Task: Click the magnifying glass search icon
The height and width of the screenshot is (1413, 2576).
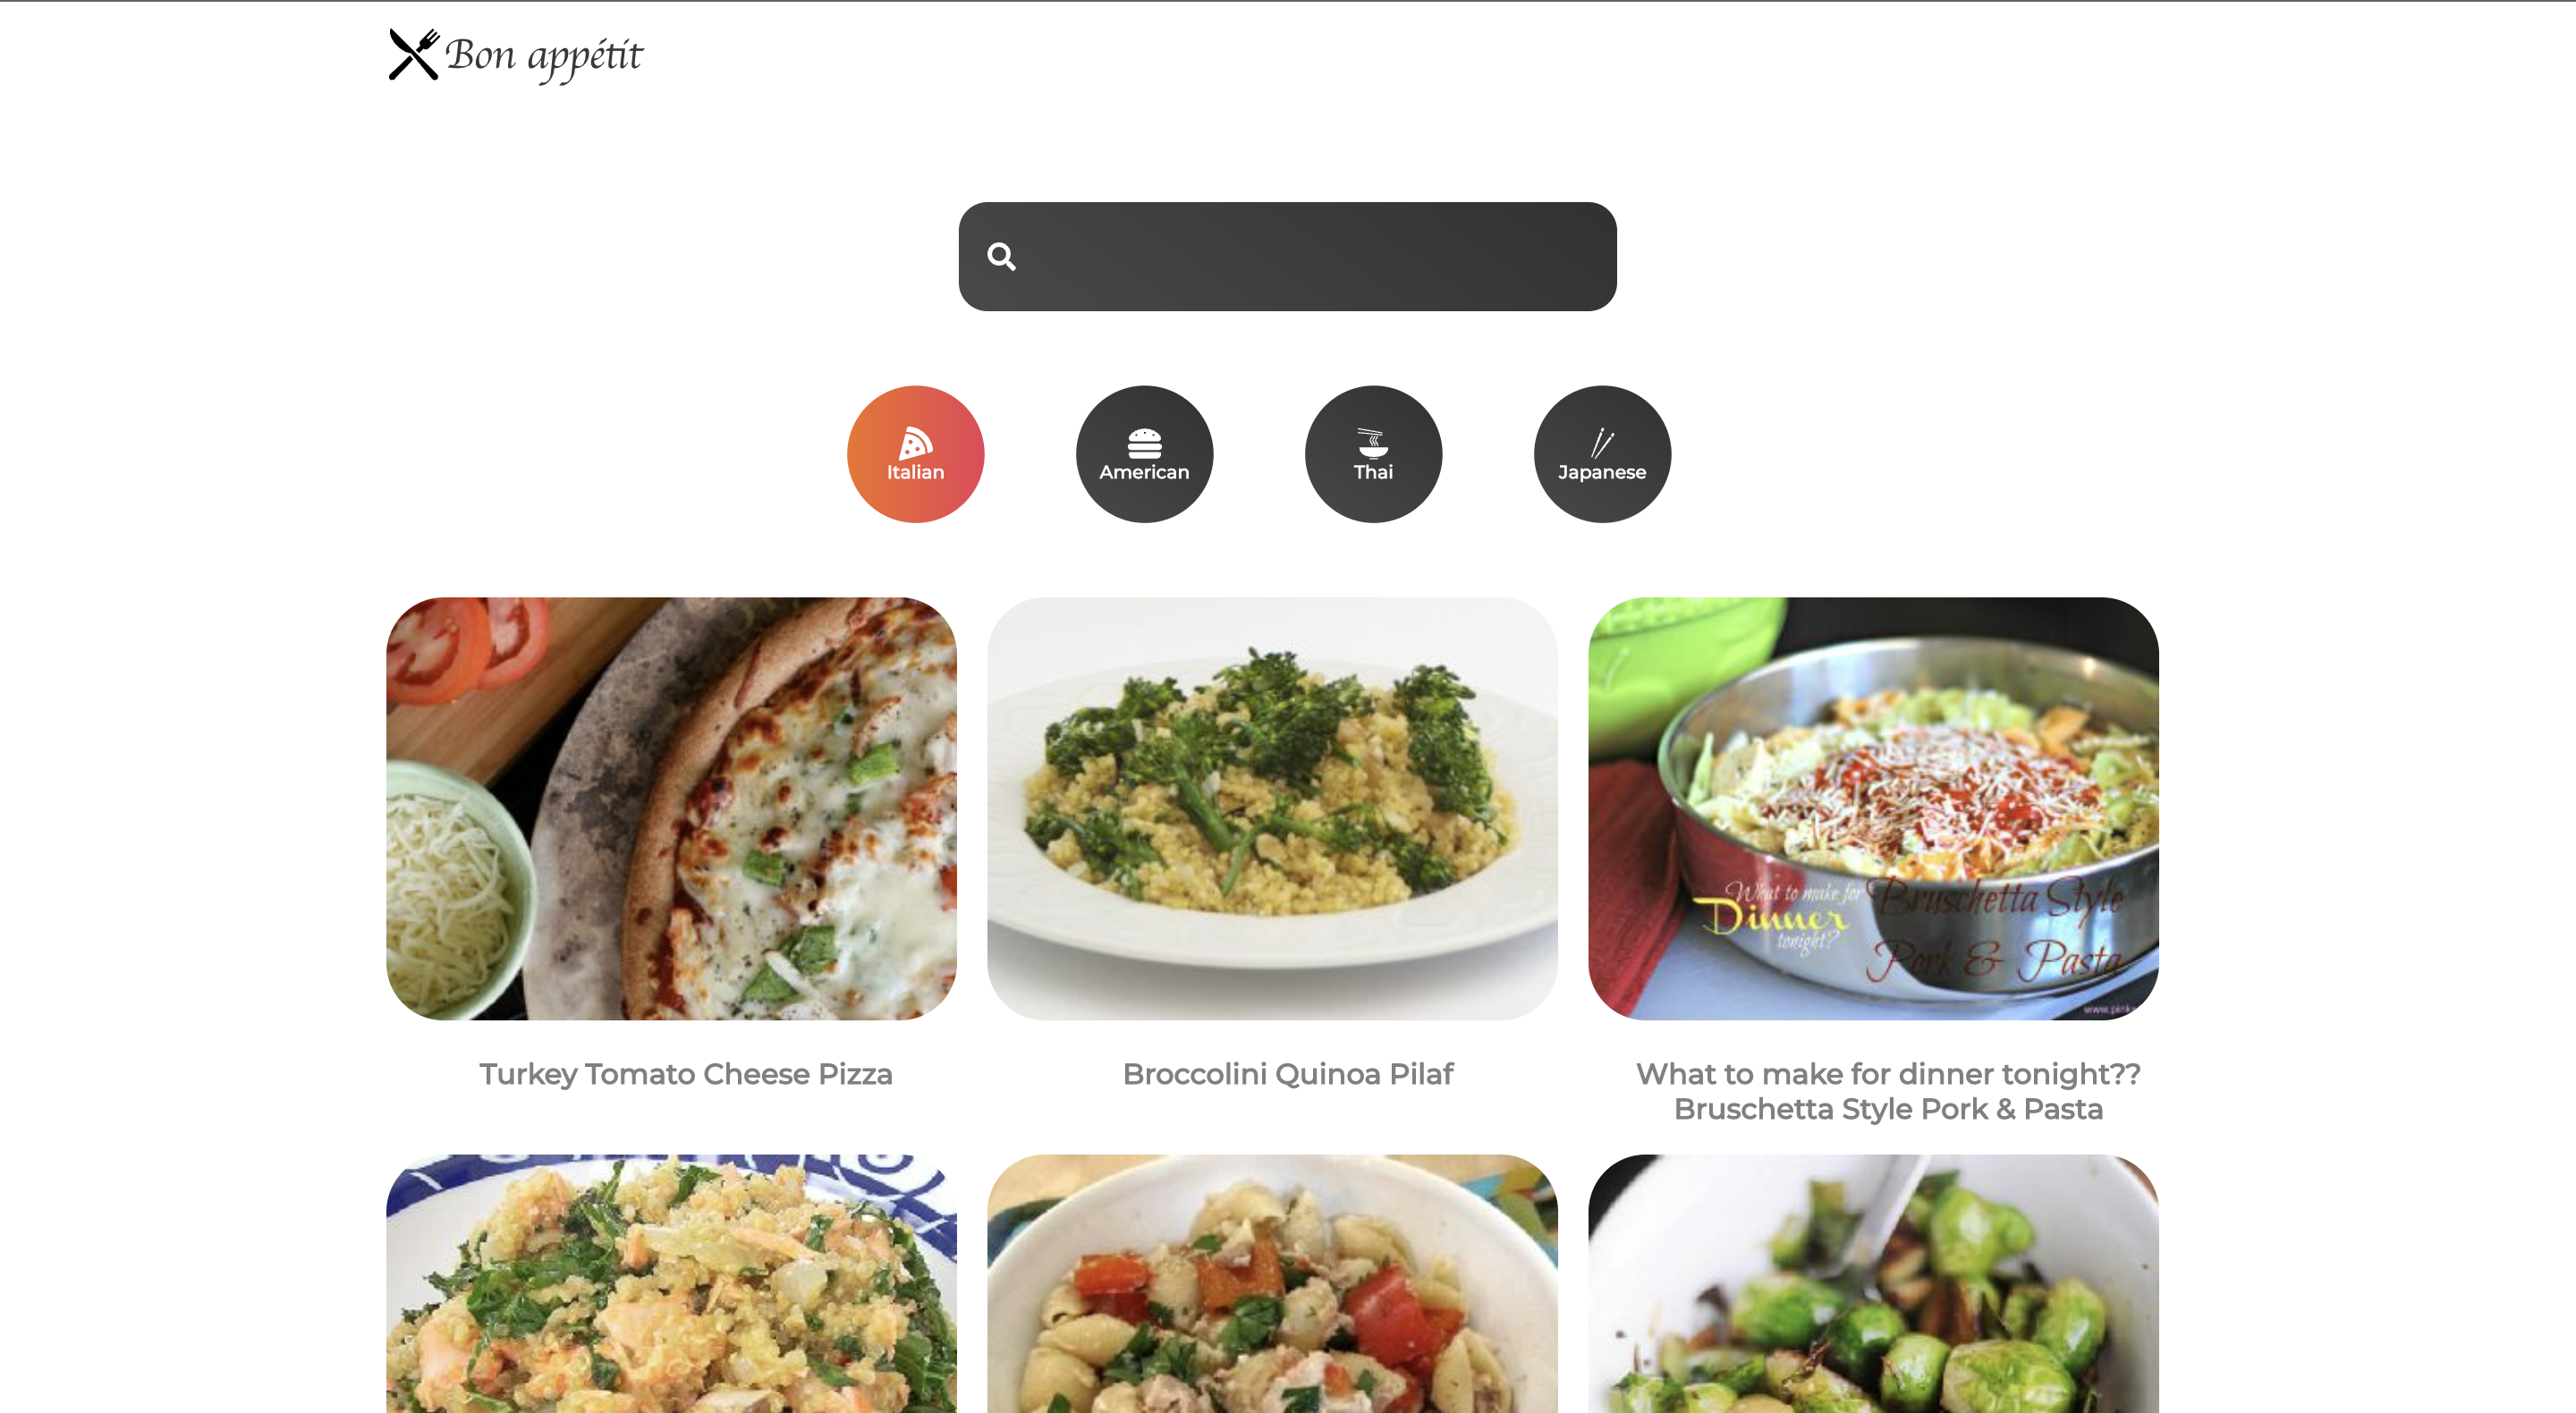Action: (x=1001, y=257)
